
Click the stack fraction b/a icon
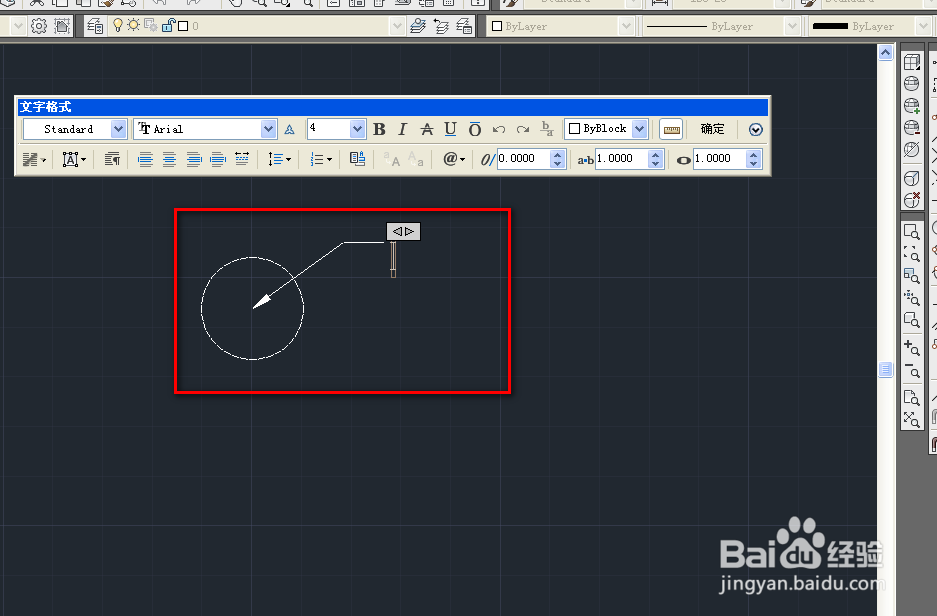click(x=547, y=129)
